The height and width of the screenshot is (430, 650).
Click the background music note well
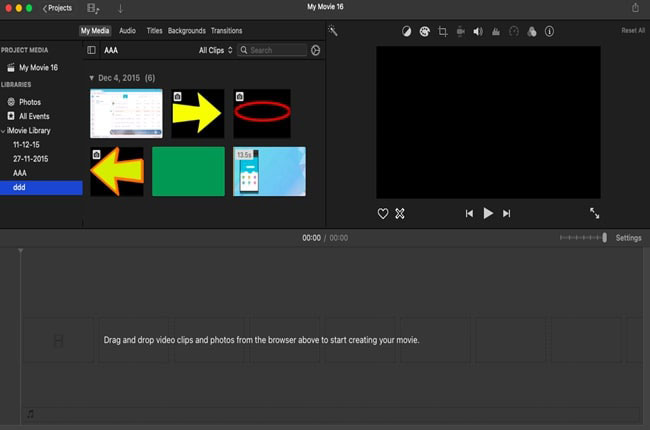click(x=31, y=414)
